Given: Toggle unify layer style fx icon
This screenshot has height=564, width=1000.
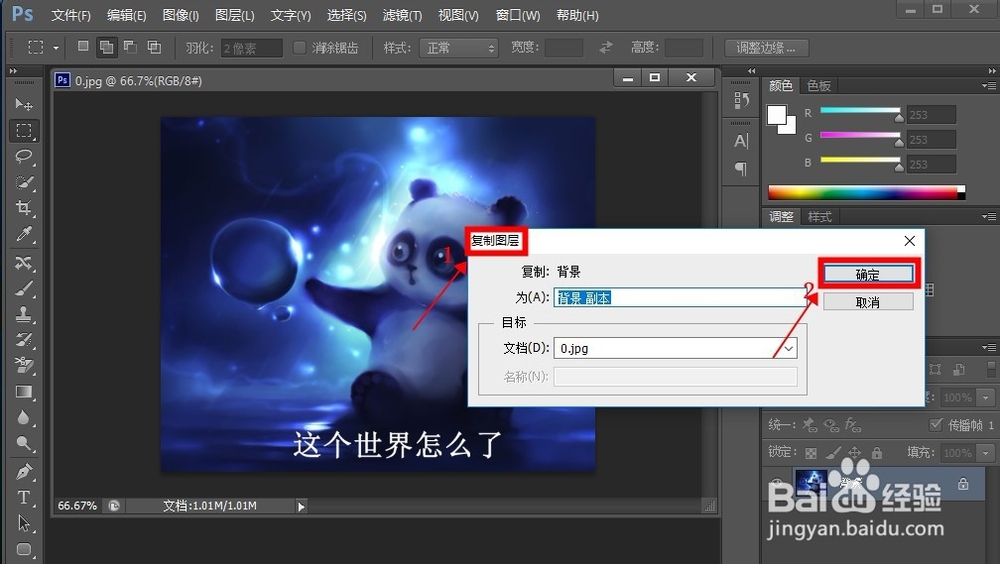Looking at the screenshot, I should (x=853, y=424).
